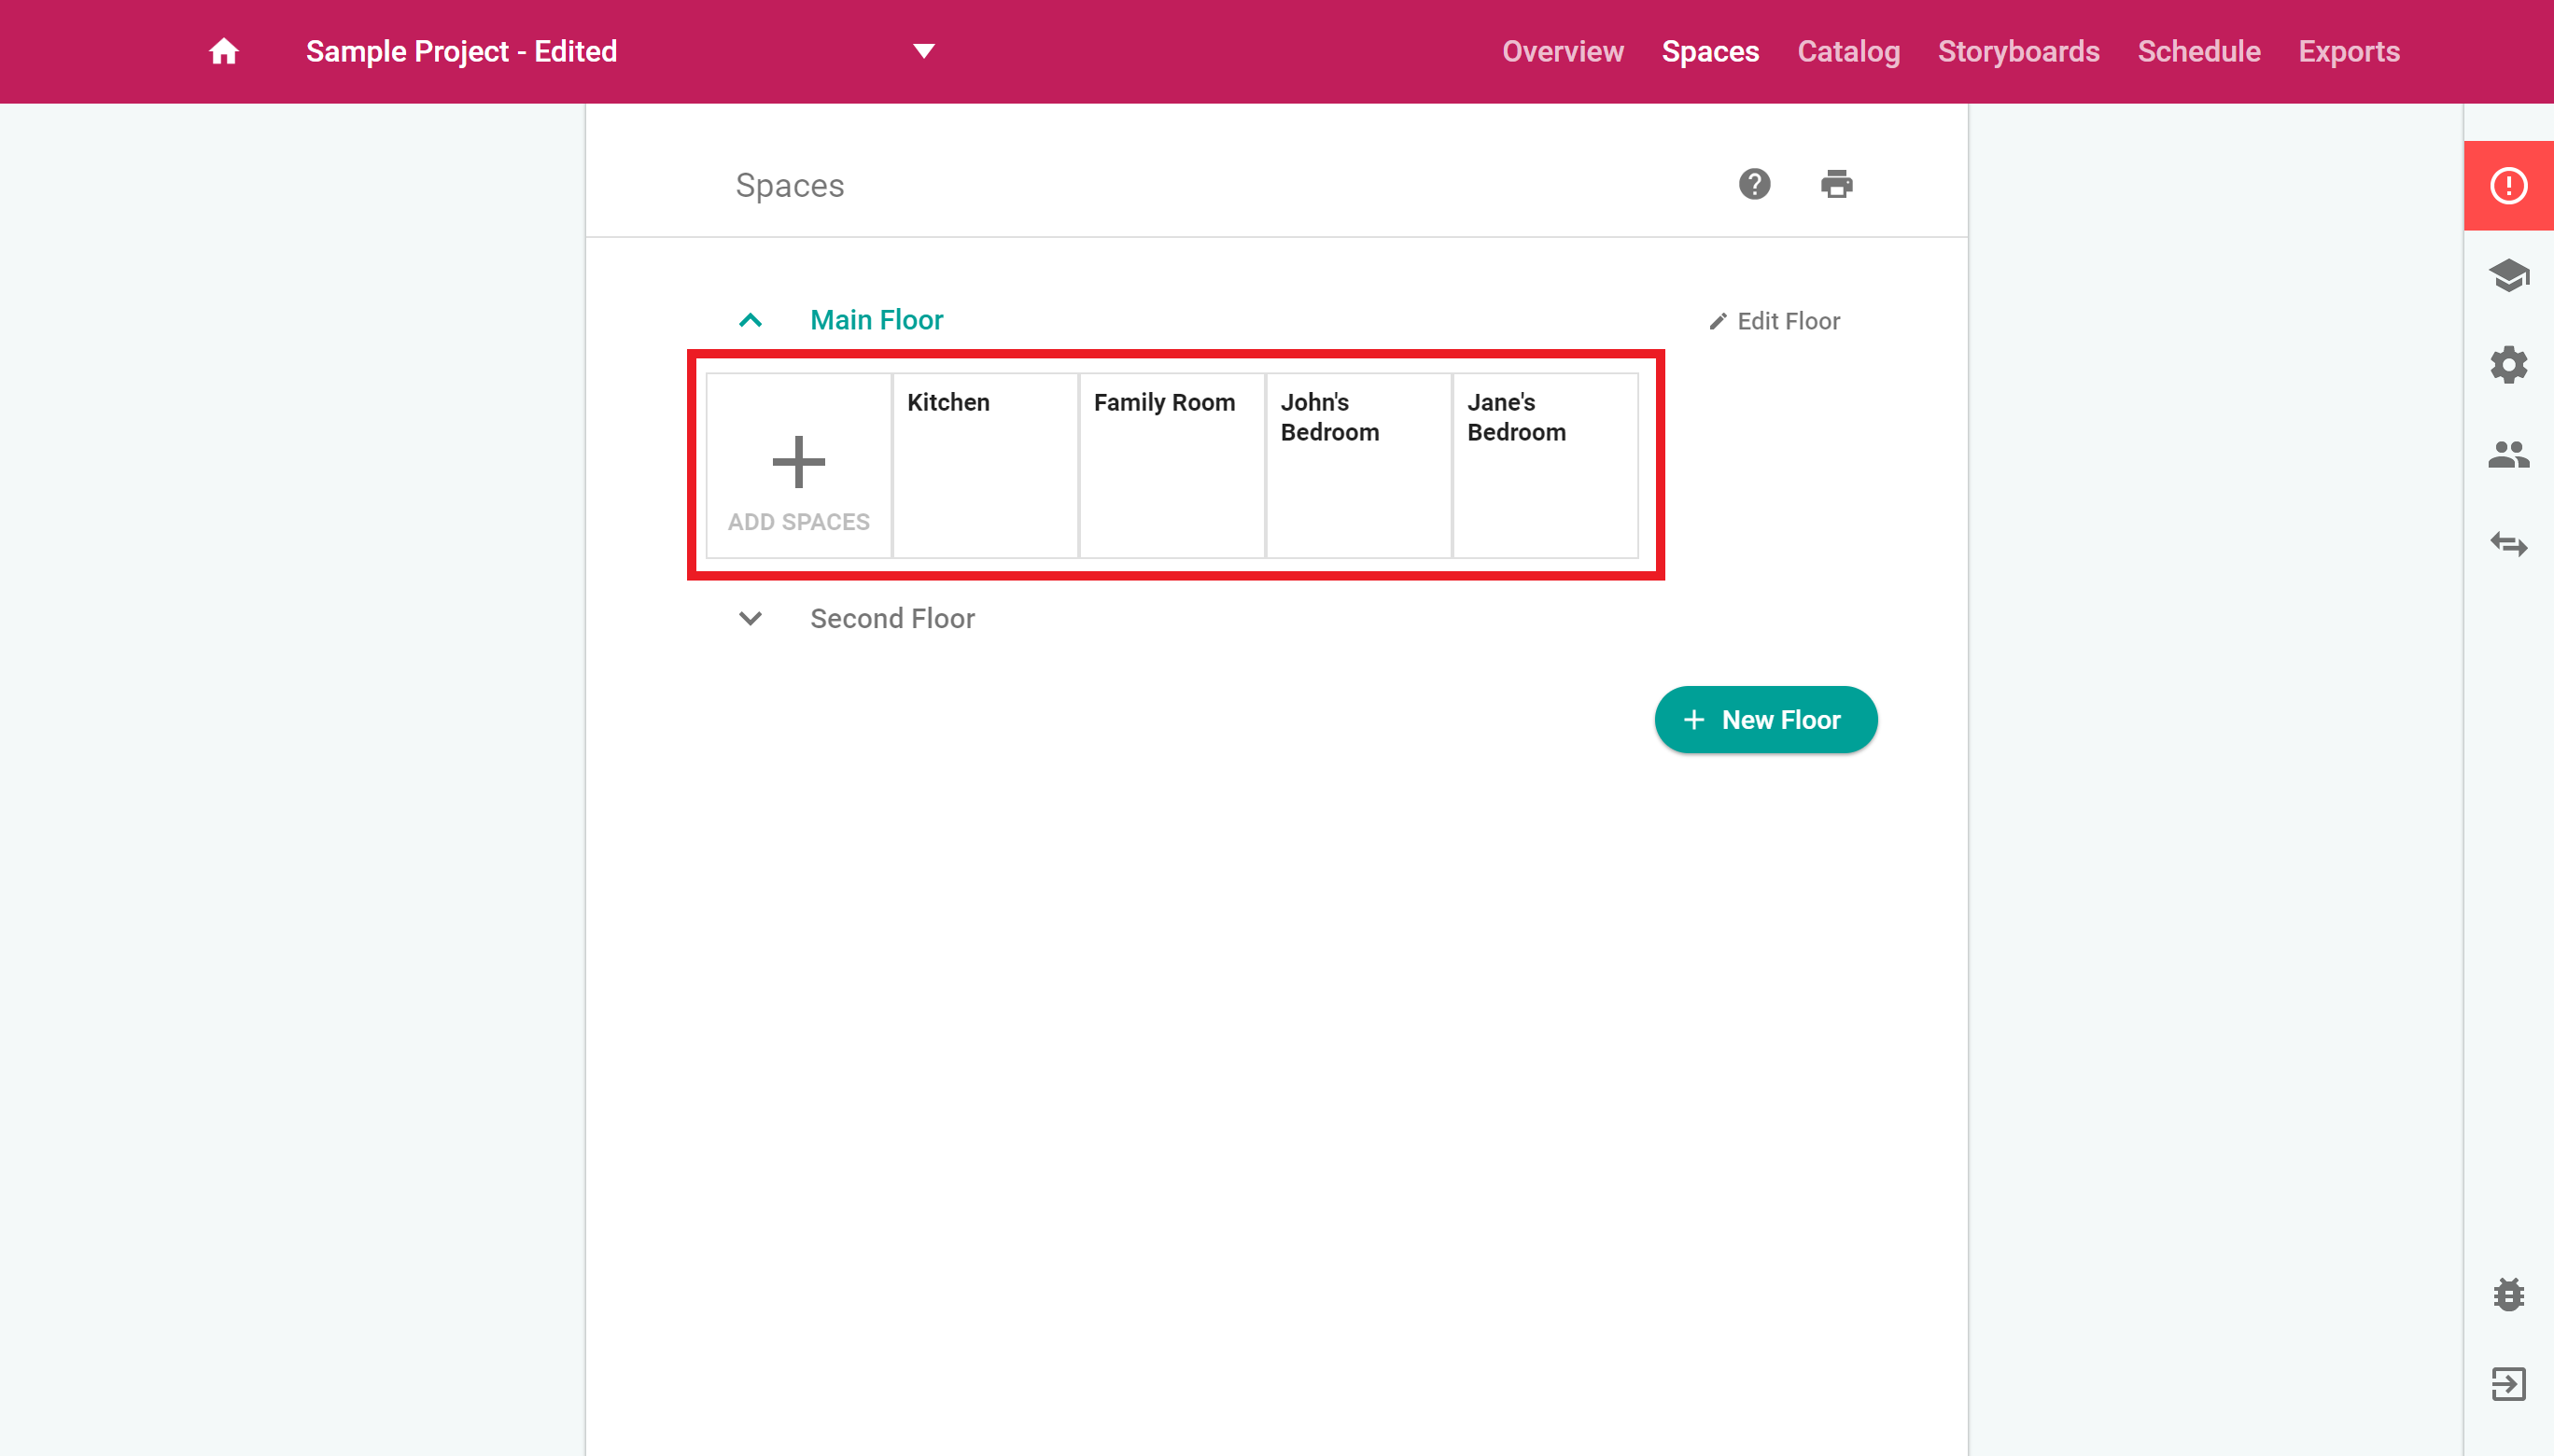
Task: Switch to the Spaces tab
Action: pos(1710,51)
